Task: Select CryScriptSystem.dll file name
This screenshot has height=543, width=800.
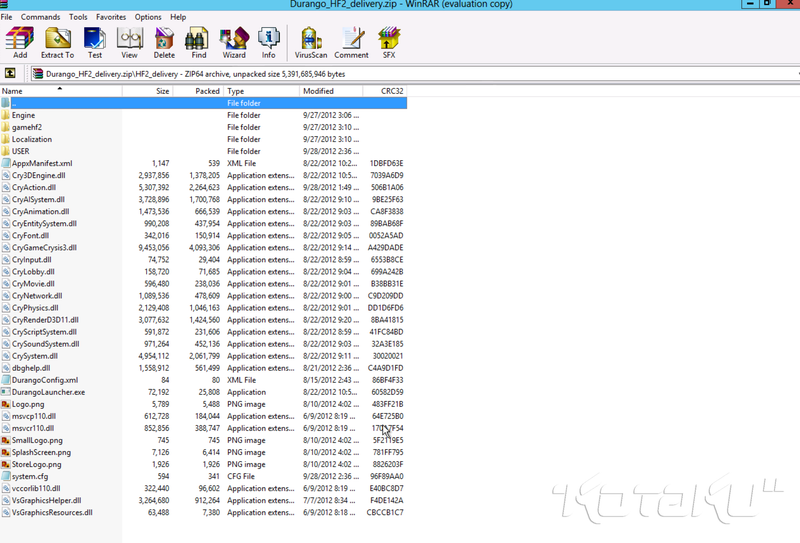Action: click(44, 332)
